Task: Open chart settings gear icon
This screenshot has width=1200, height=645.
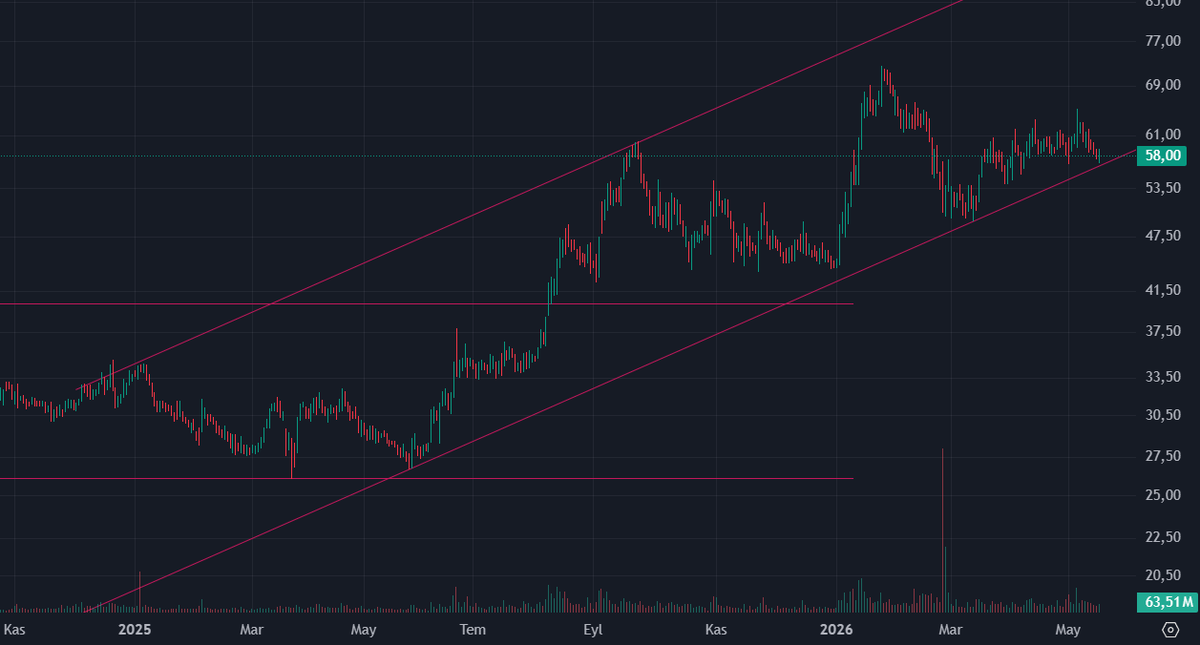Action: pos(1171,630)
